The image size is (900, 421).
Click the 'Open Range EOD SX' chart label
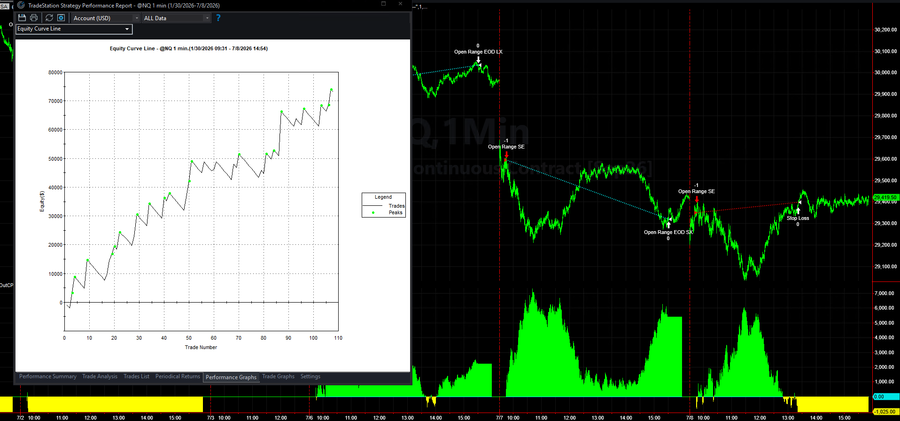coord(668,232)
